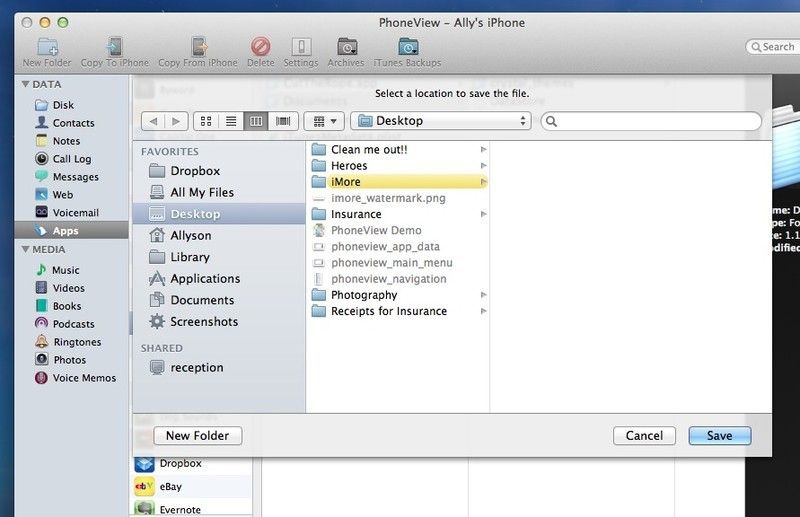The height and width of the screenshot is (517, 800).
Task: Switch to icon view in the save dialog
Action: point(206,121)
